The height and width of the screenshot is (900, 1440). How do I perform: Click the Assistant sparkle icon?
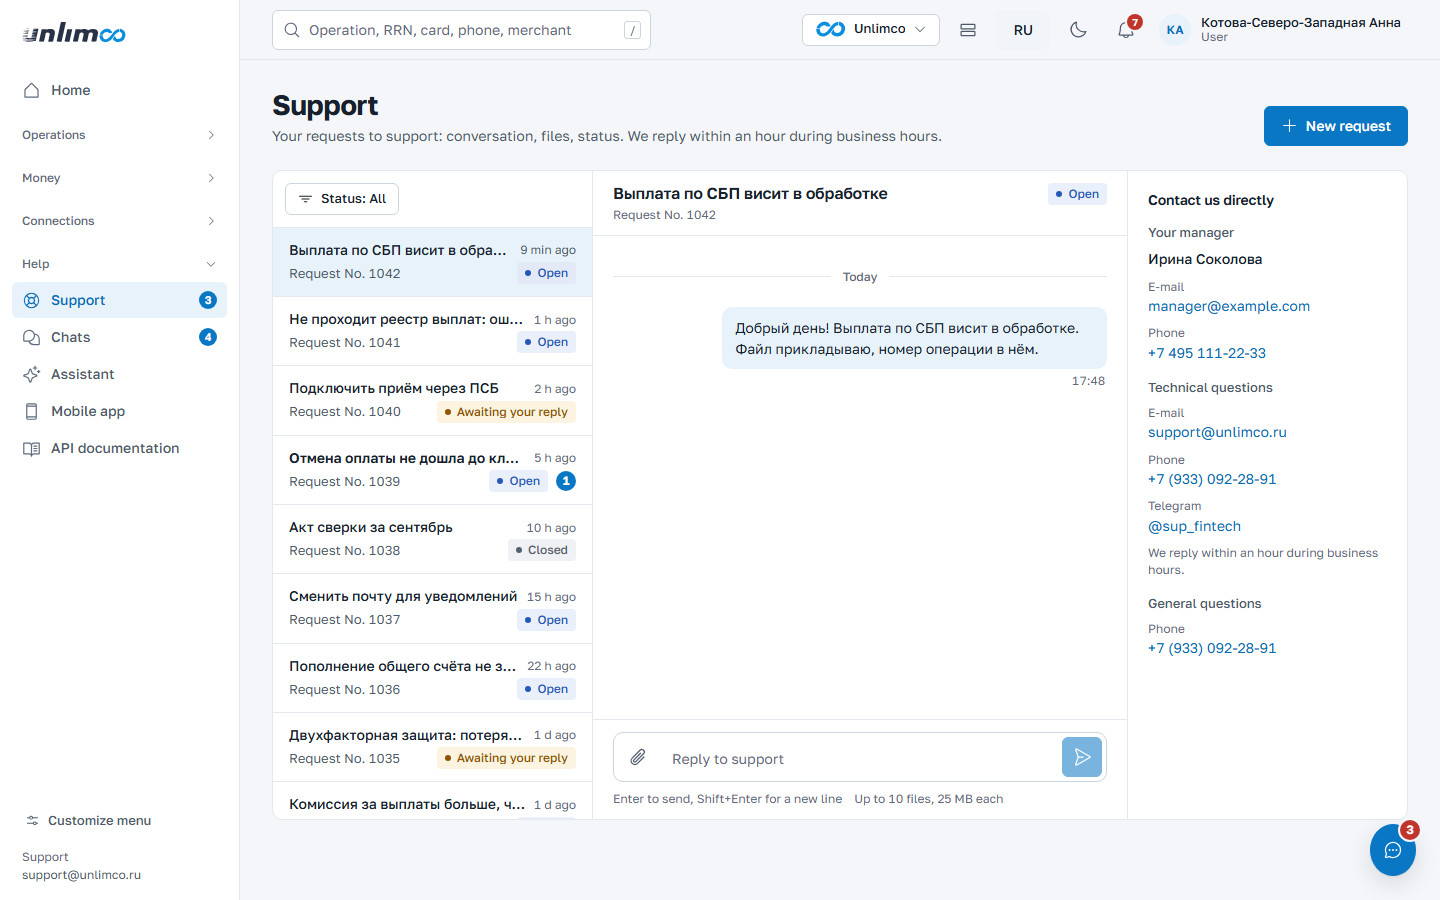[x=32, y=374]
